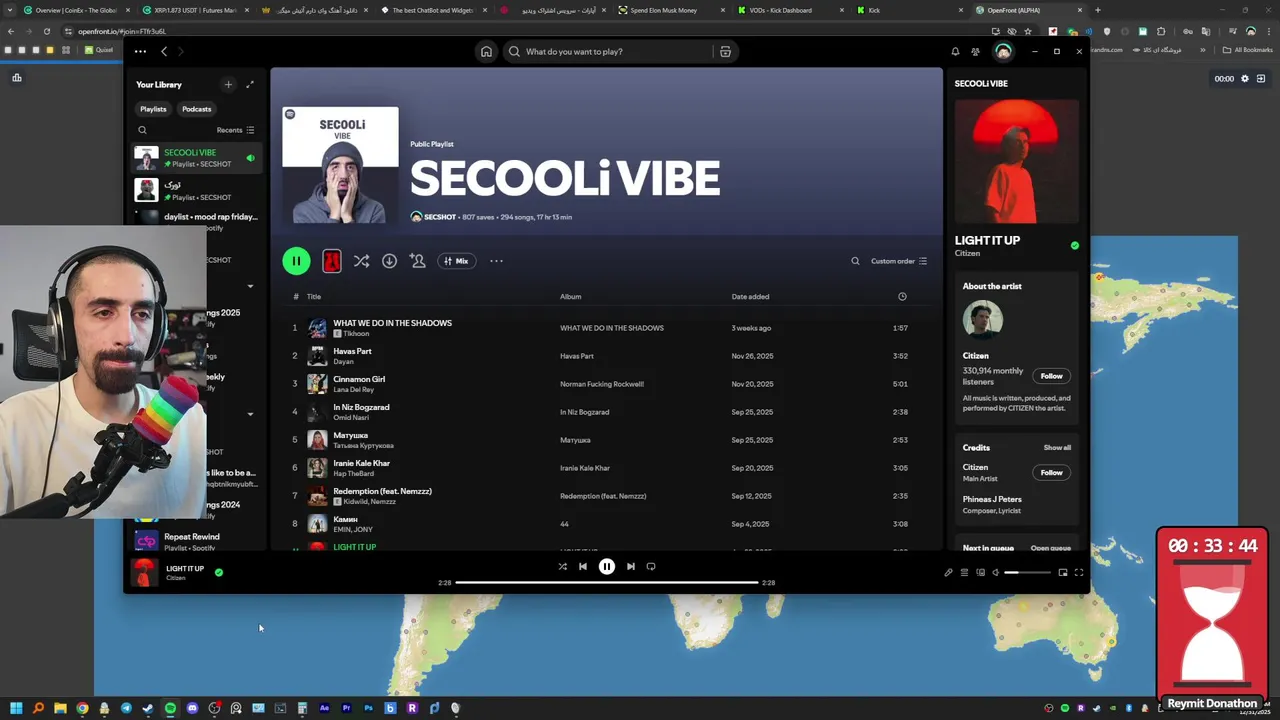The width and height of the screenshot is (1280, 720).
Task: Adjust the volume slider
Action: tap(1029, 573)
